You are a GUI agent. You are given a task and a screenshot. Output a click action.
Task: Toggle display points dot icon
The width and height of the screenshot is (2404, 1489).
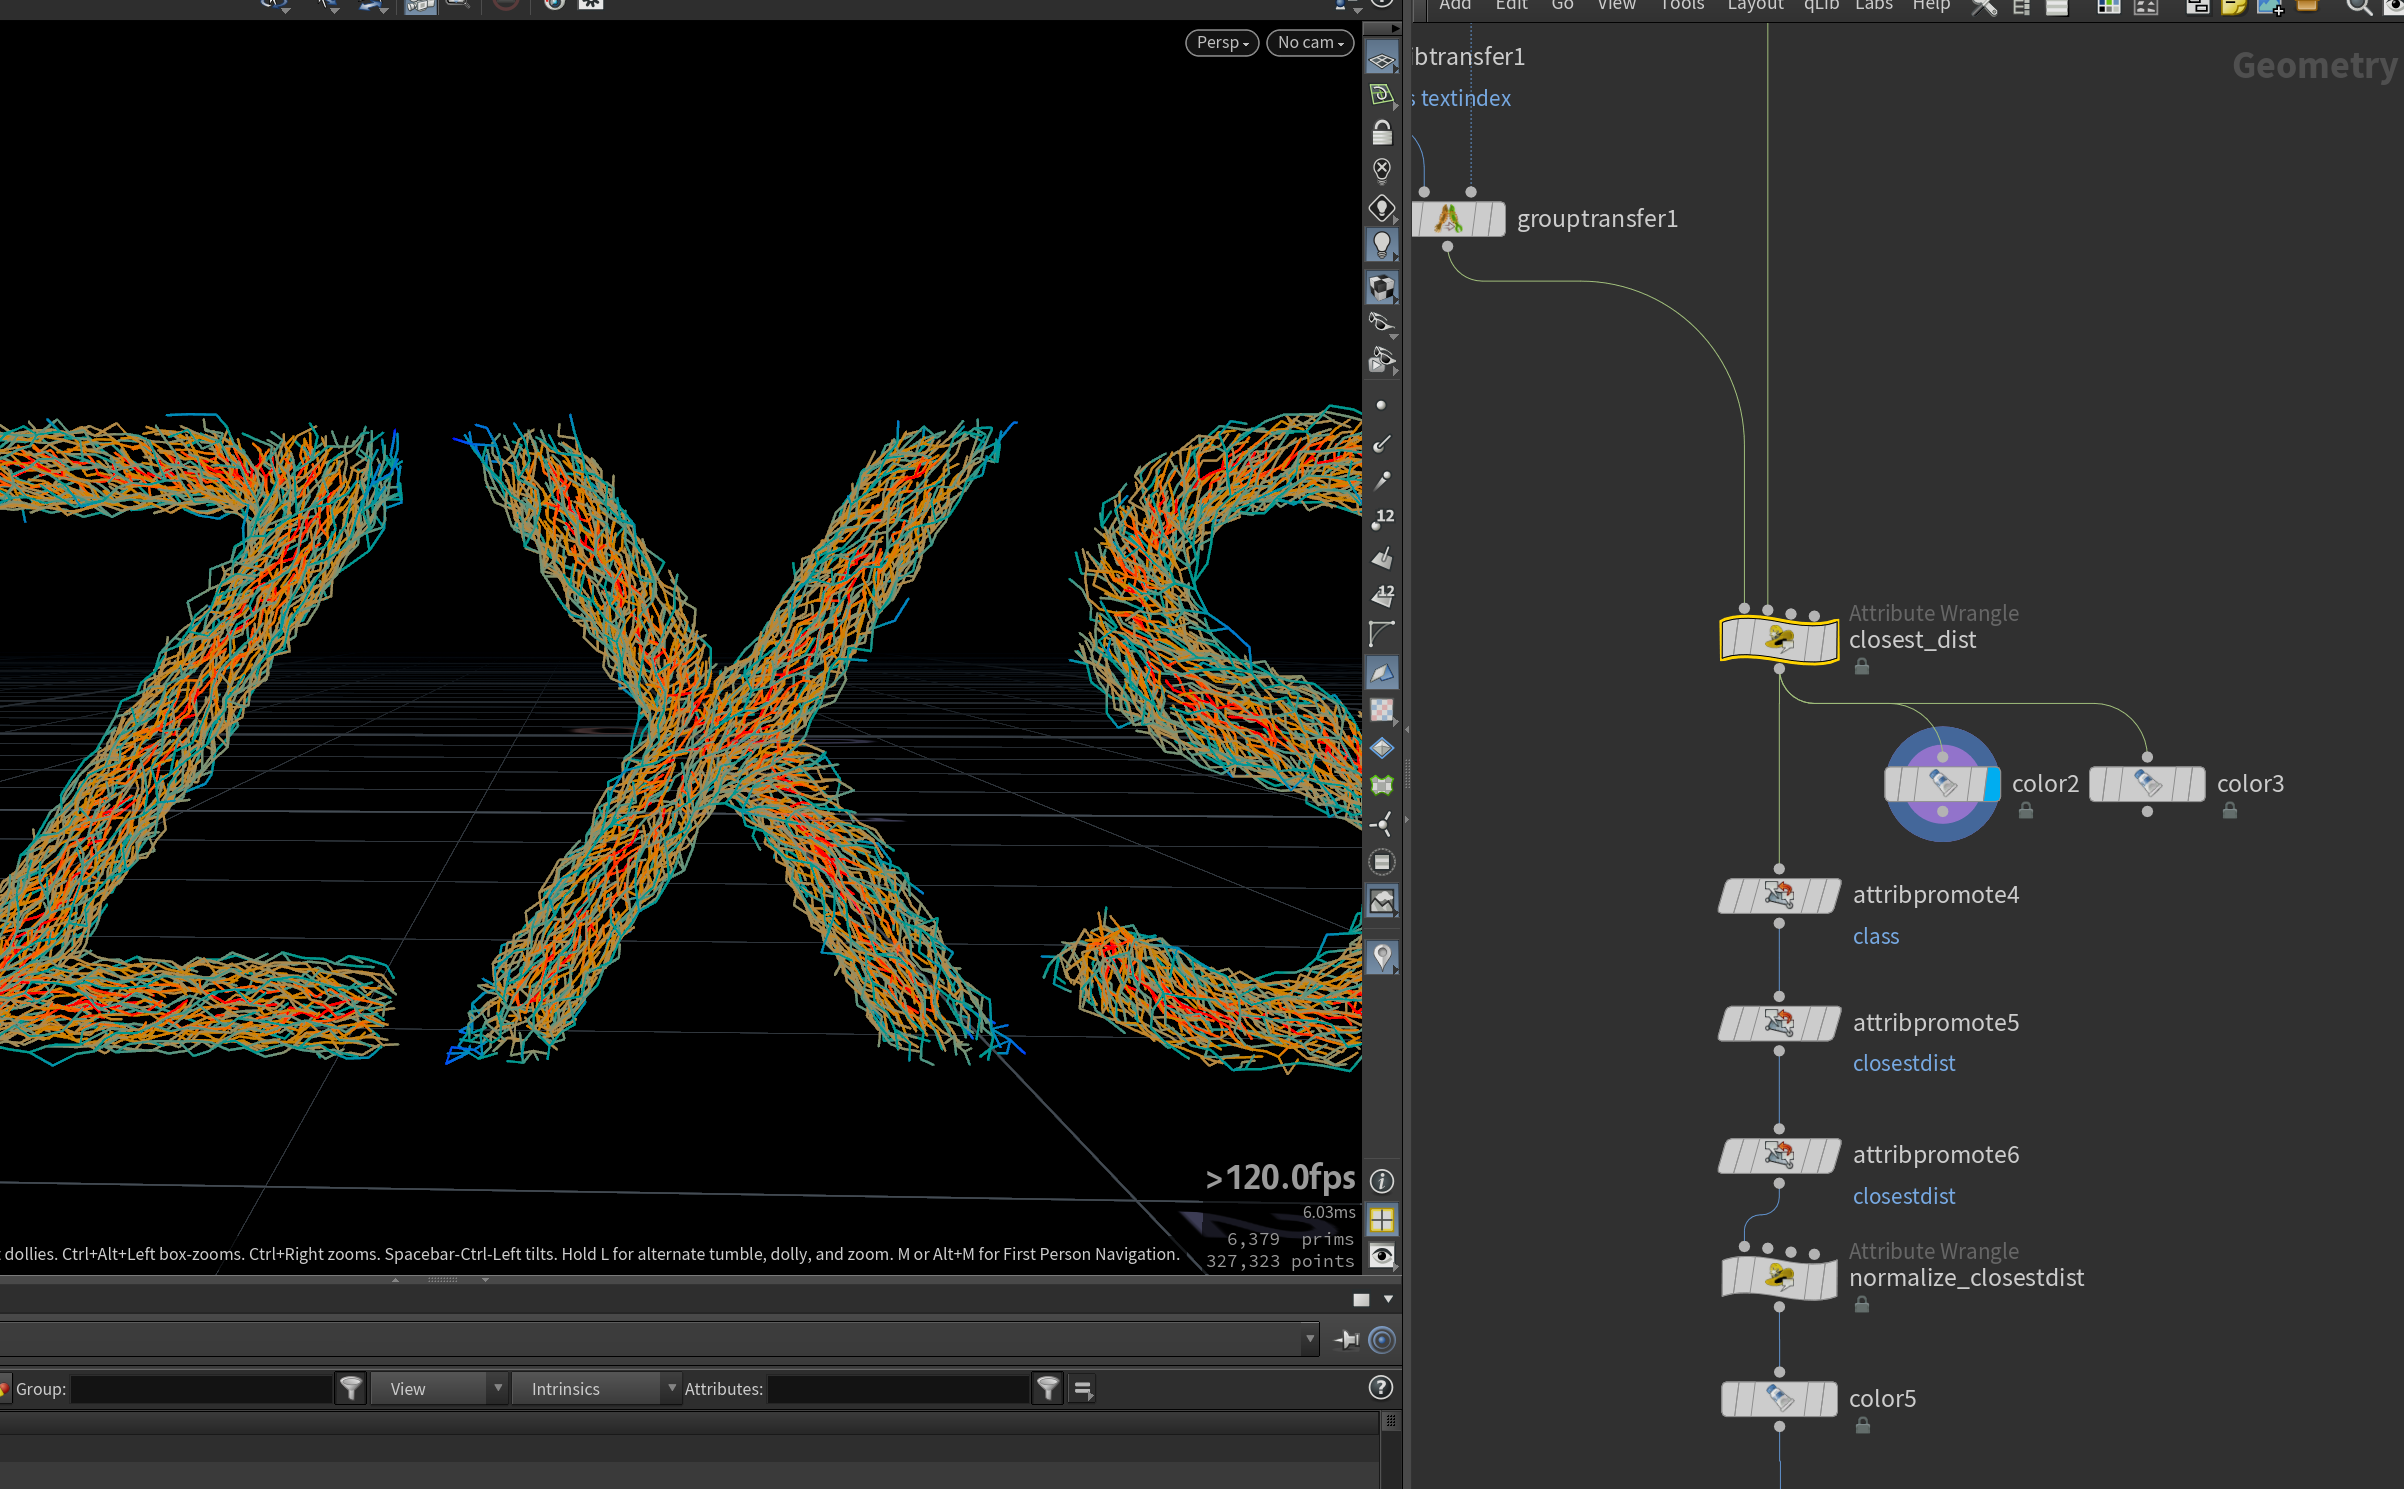[x=1382, y=405]
